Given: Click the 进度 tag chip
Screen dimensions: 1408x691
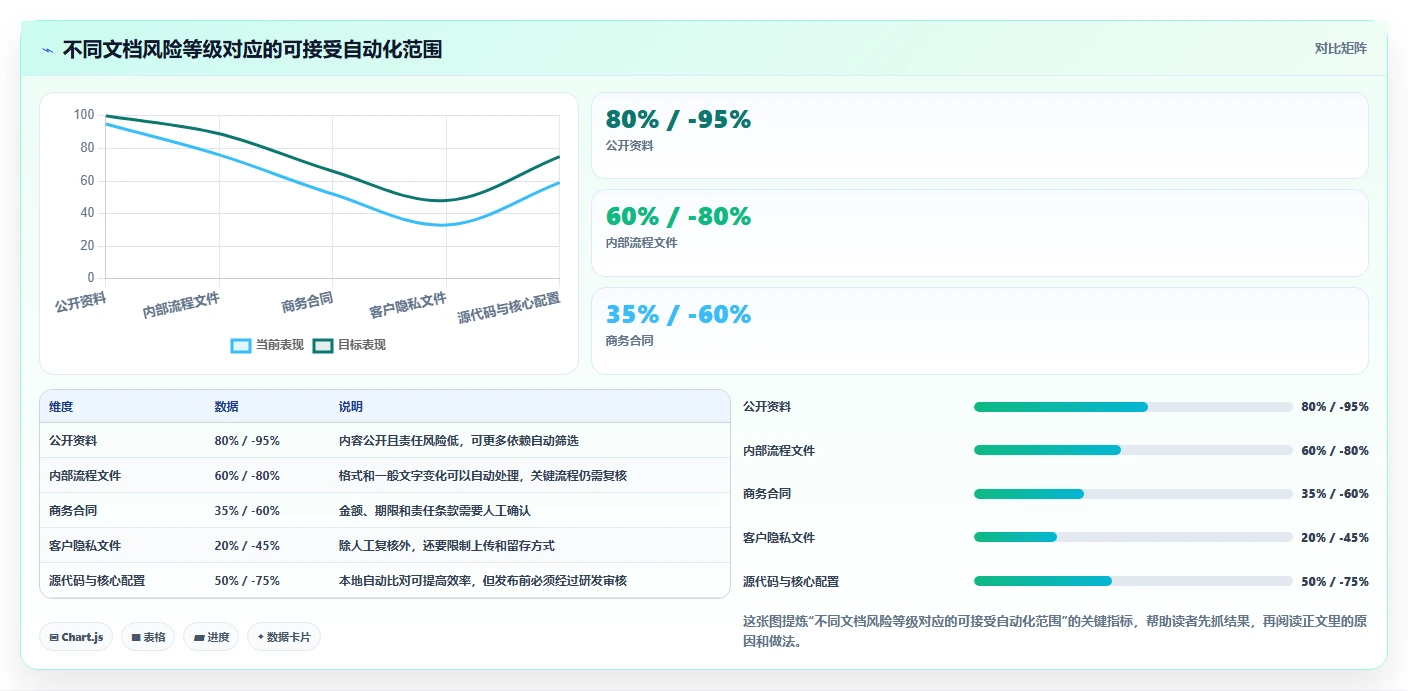Looking at the screenshot, I should [x=211, y=637].
